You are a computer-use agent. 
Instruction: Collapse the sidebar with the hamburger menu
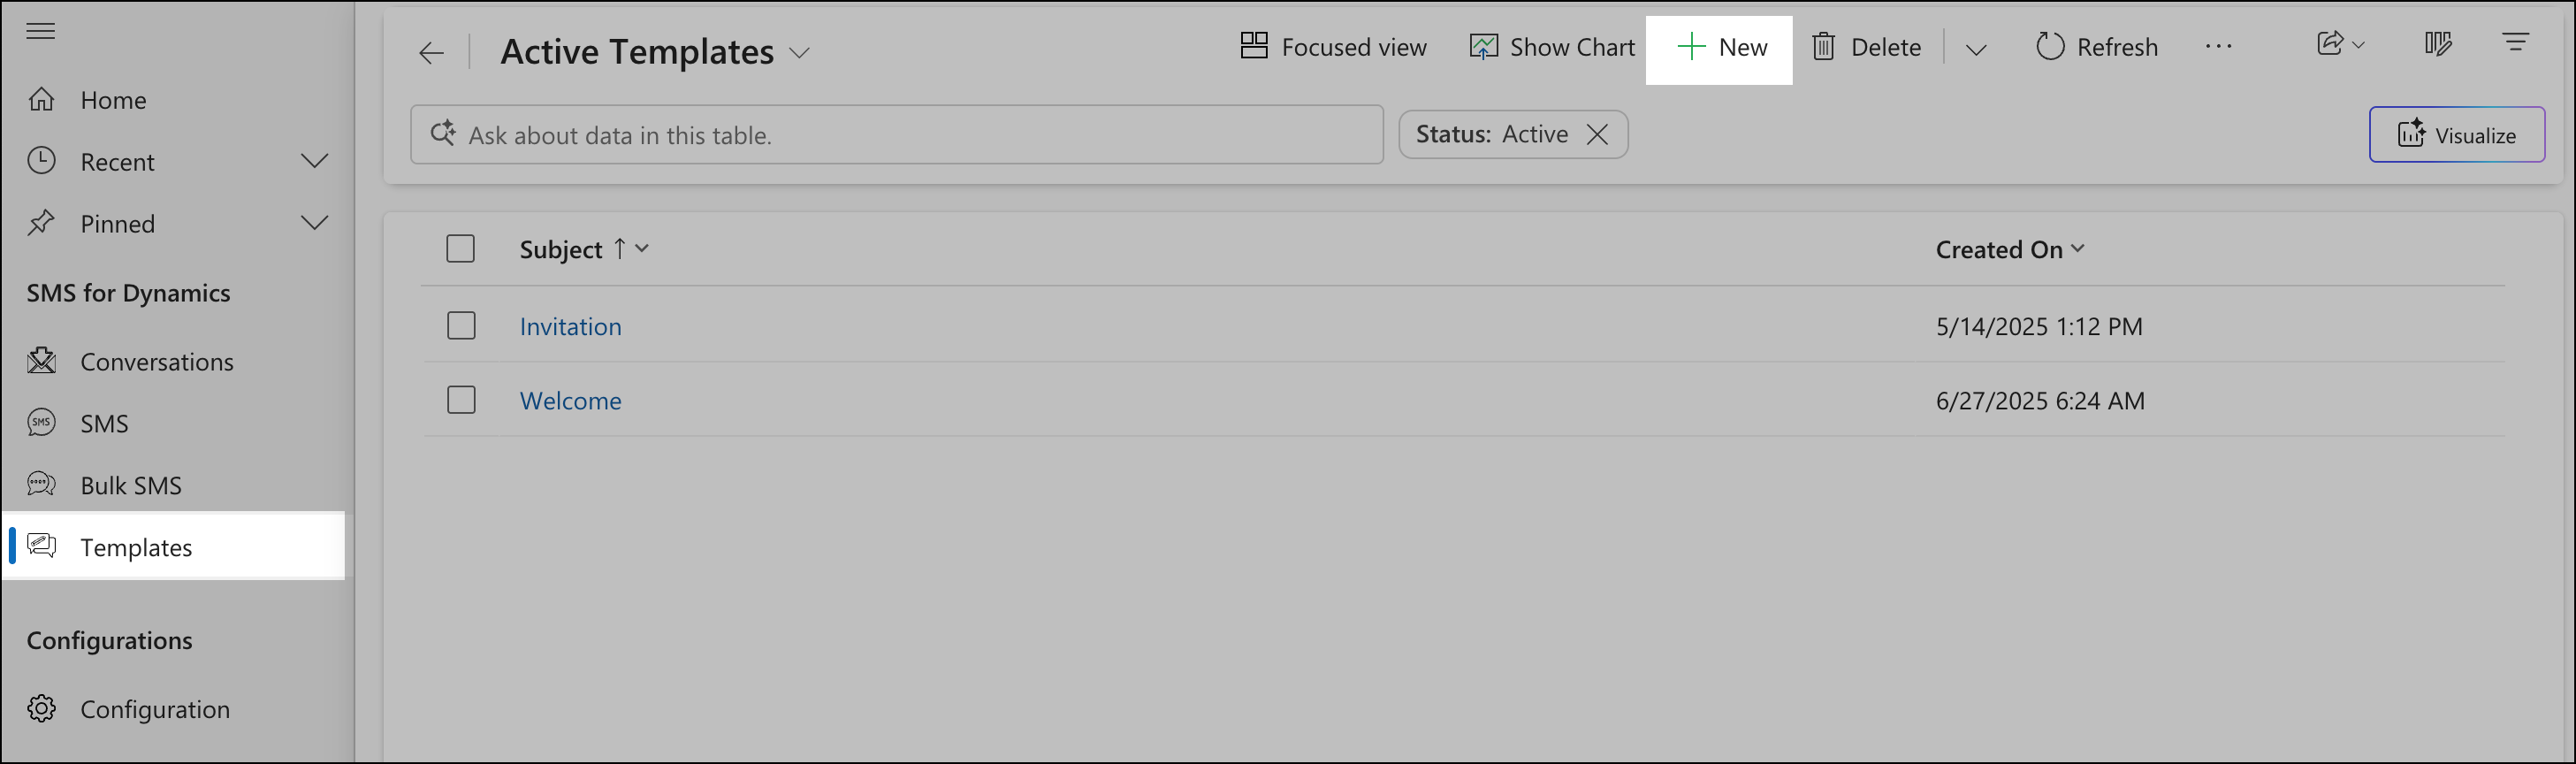(41, 31)
